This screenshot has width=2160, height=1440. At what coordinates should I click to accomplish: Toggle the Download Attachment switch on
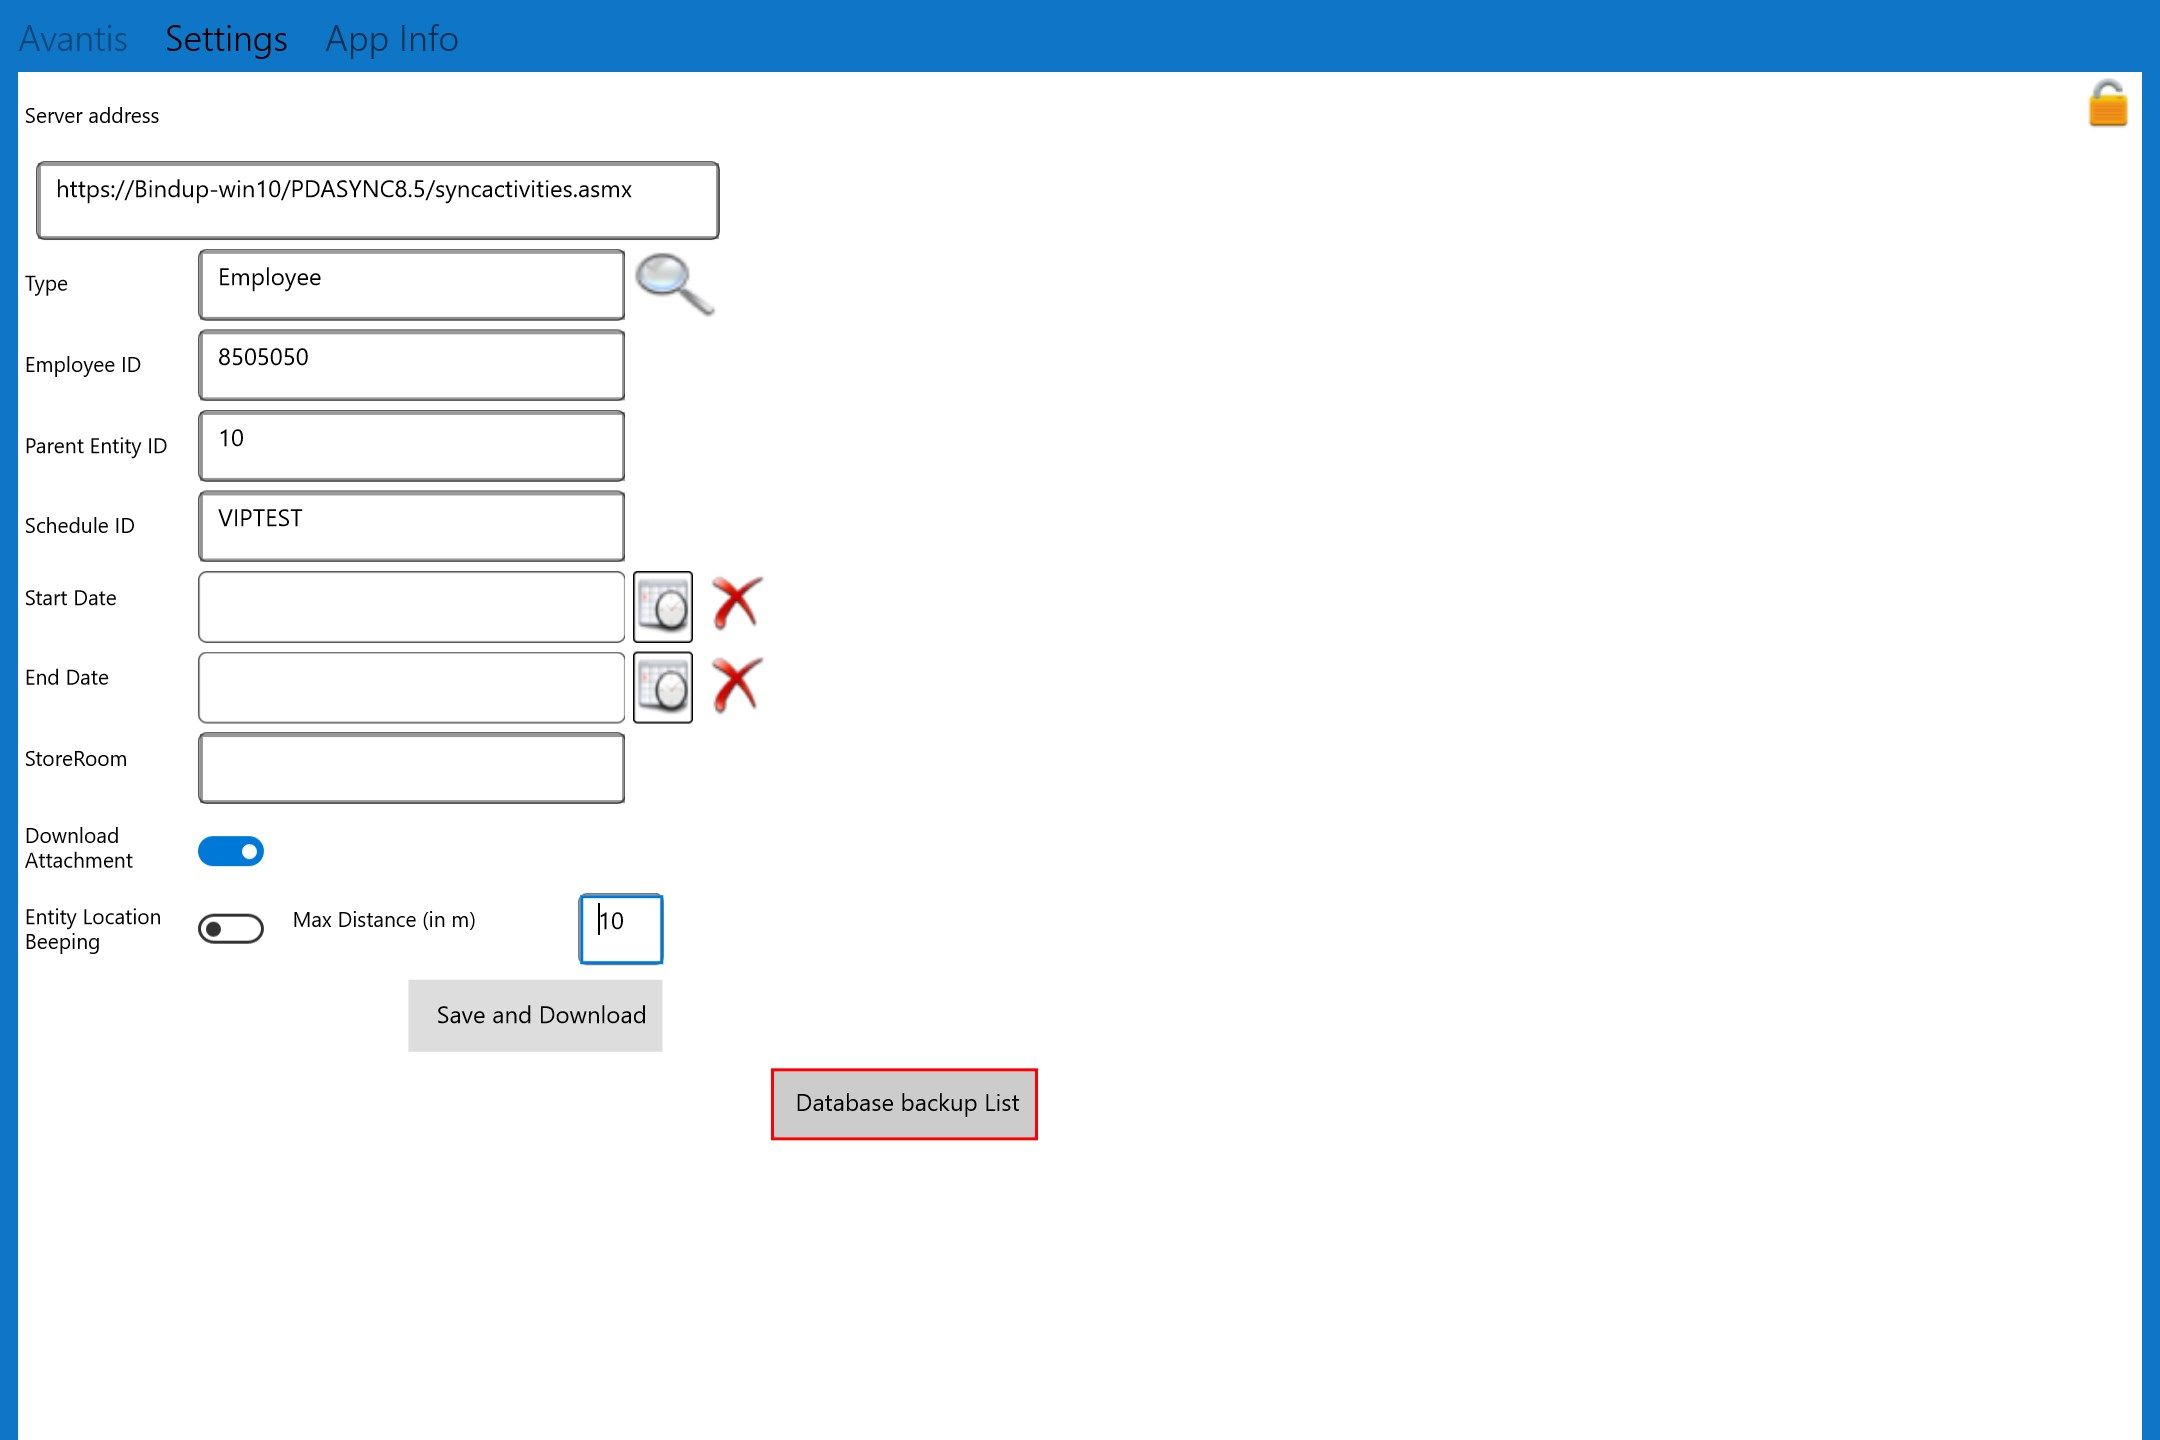(x=230, y=850)
